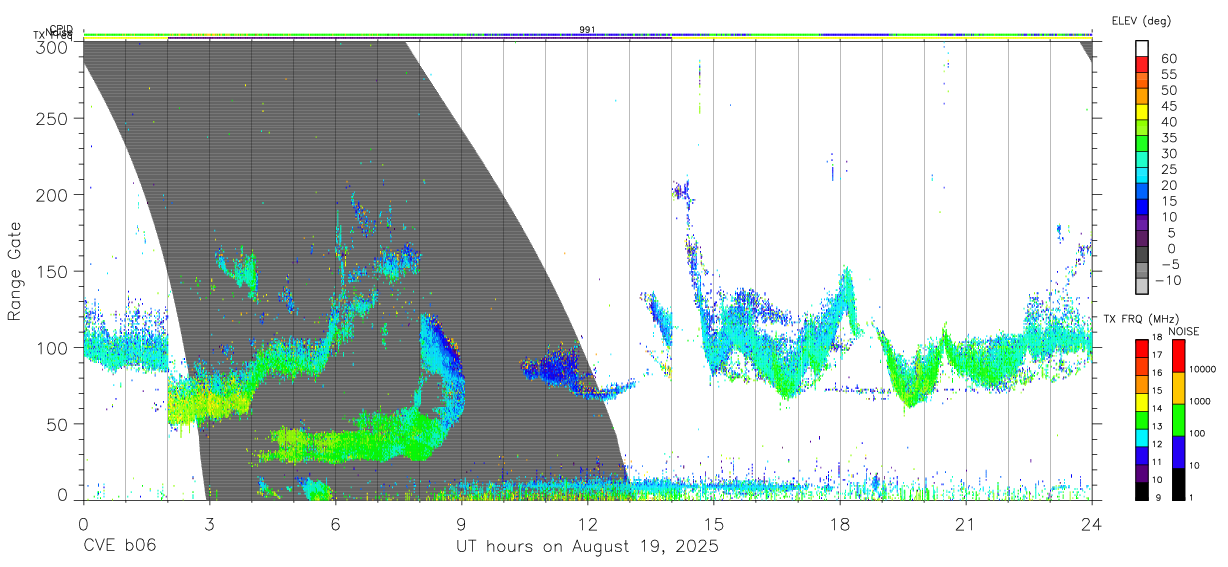This screenshot has height=567, width=1228.
Task: Click the yellow swatch in ELEV color bar
Action: 1142,112
